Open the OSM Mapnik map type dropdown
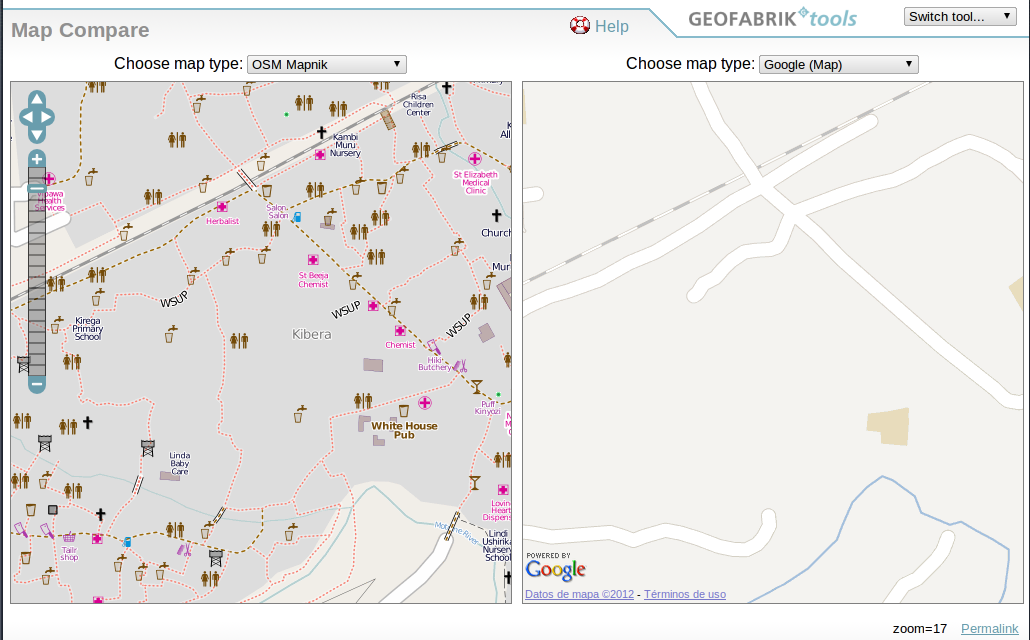Image resolution: width=1030 pixels, height=640 pixels. 326,64
